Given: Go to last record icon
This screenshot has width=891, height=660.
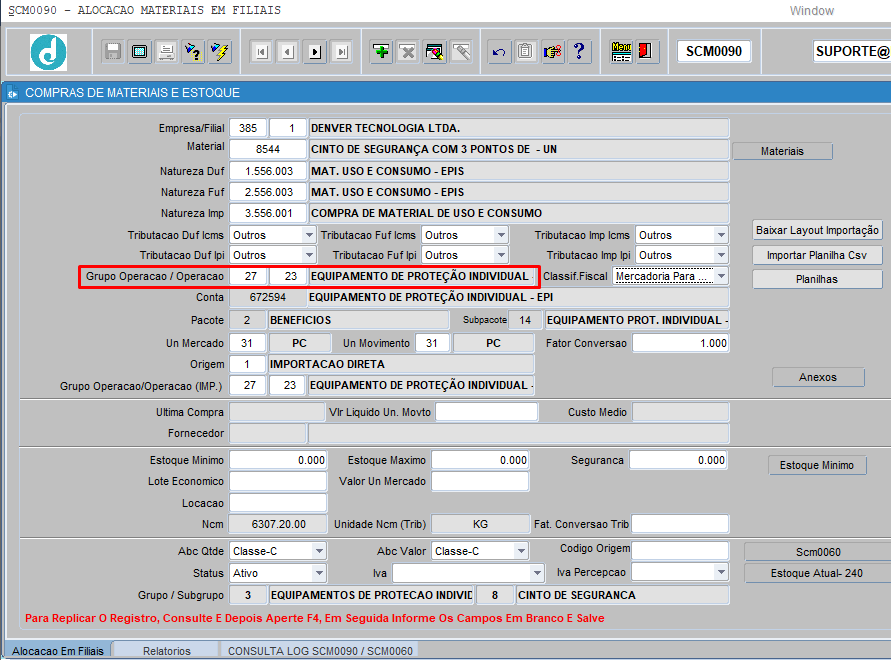Looking at the screenshot, I should coord(342,52).
